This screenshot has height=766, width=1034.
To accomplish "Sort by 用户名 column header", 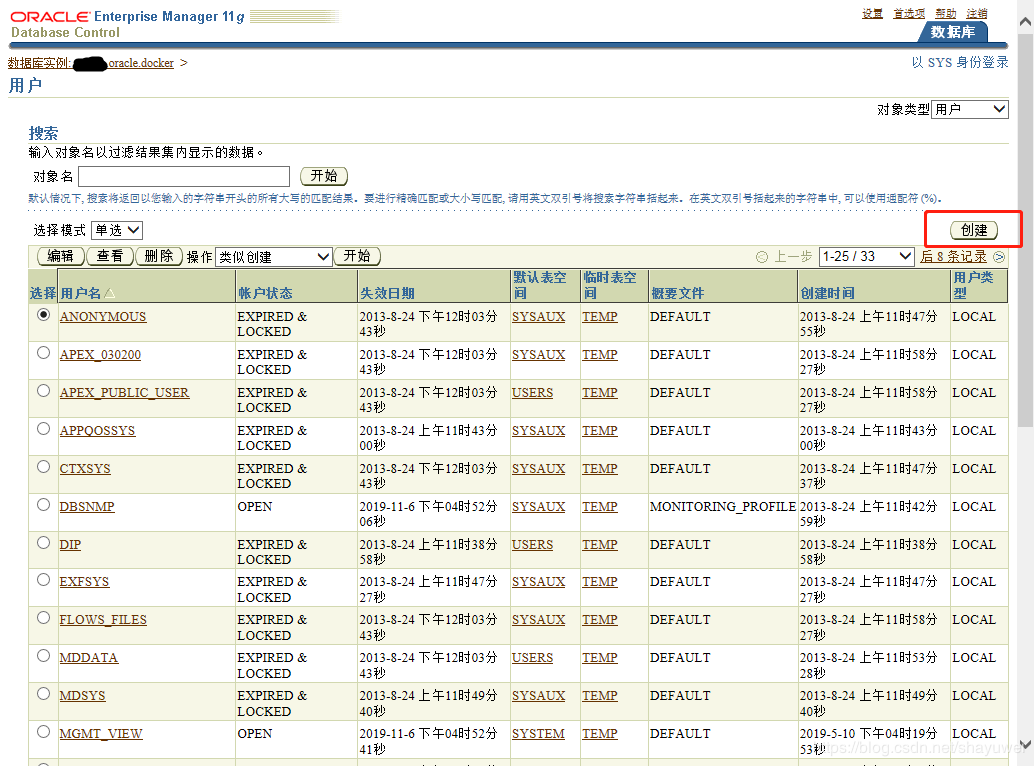I will (x=80, y=293).
